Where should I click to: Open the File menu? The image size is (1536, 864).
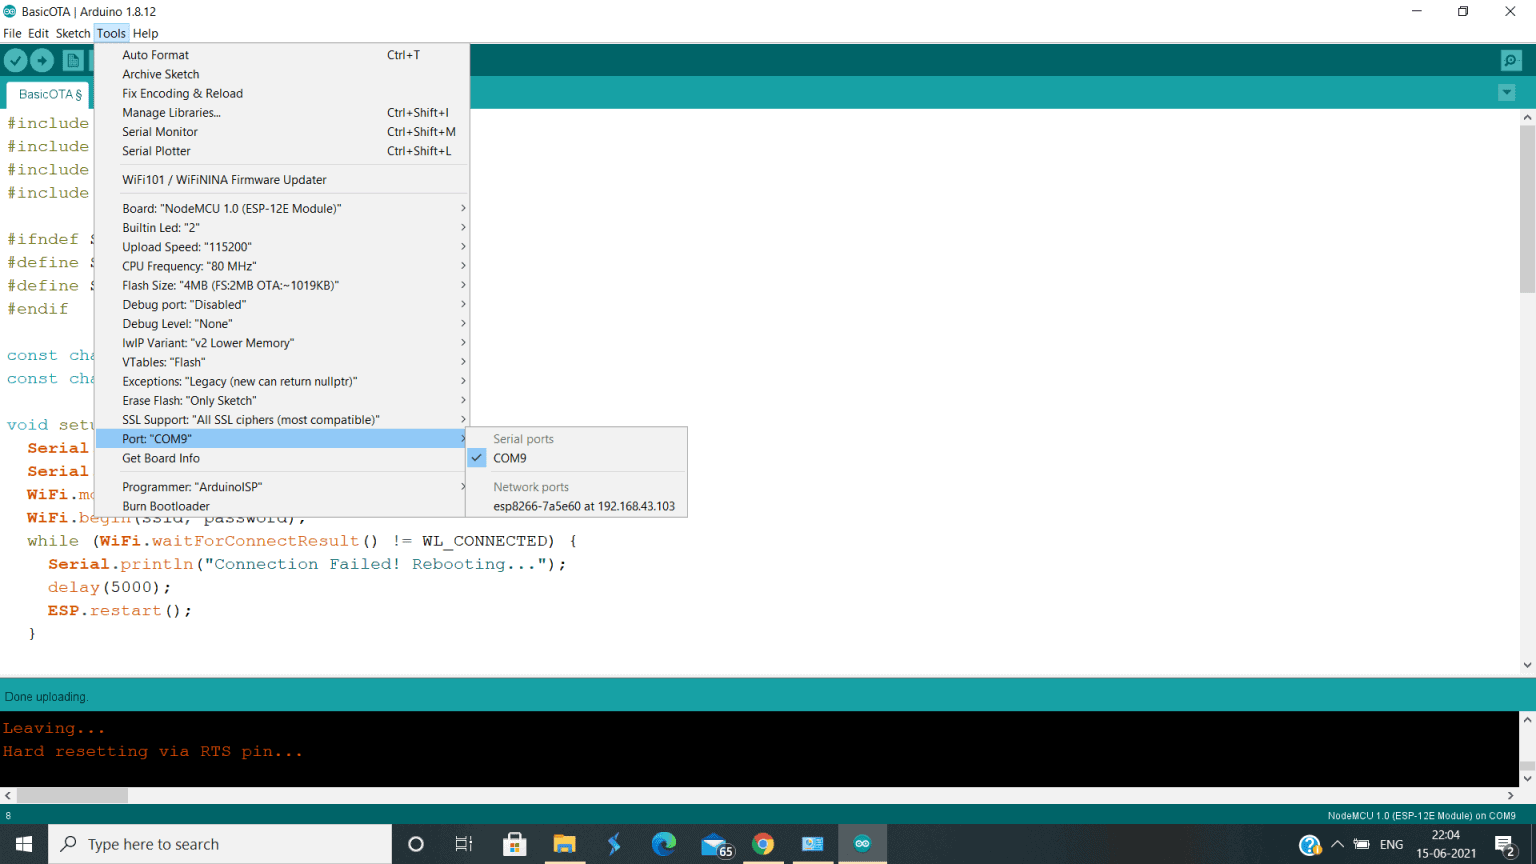point(12,33)
